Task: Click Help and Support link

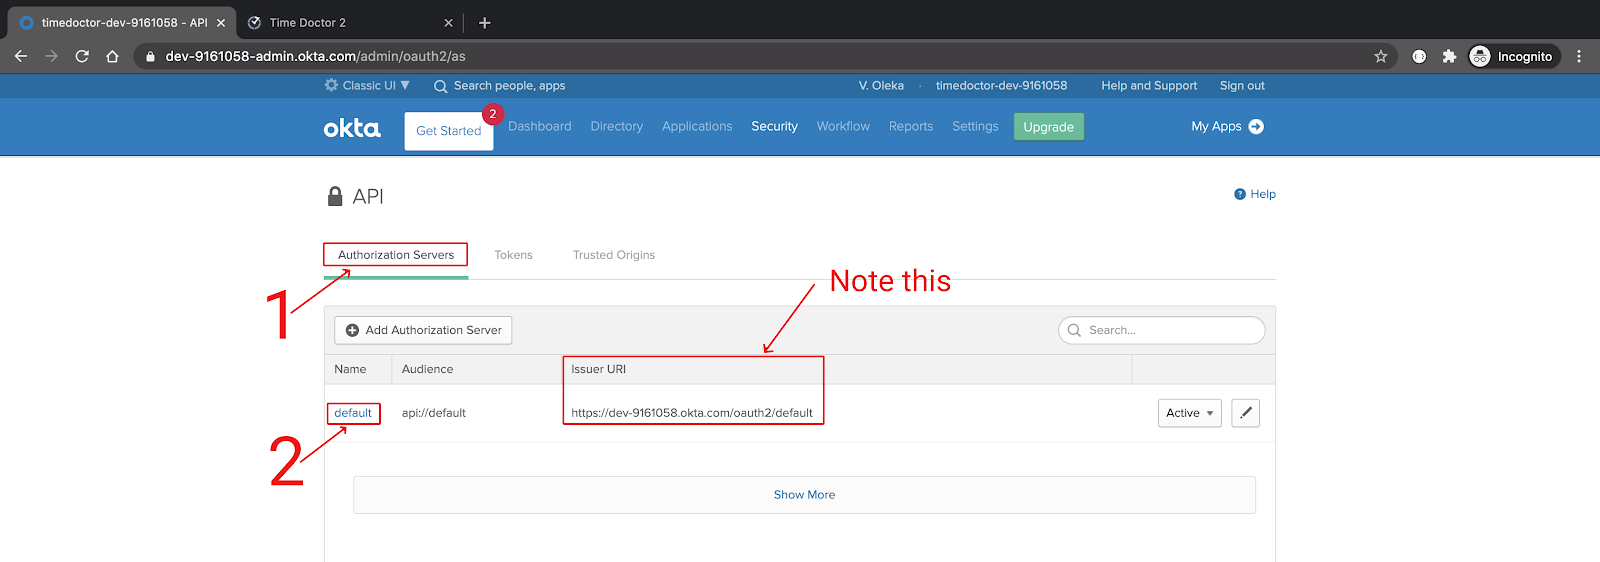Action: pos(1149,86)
